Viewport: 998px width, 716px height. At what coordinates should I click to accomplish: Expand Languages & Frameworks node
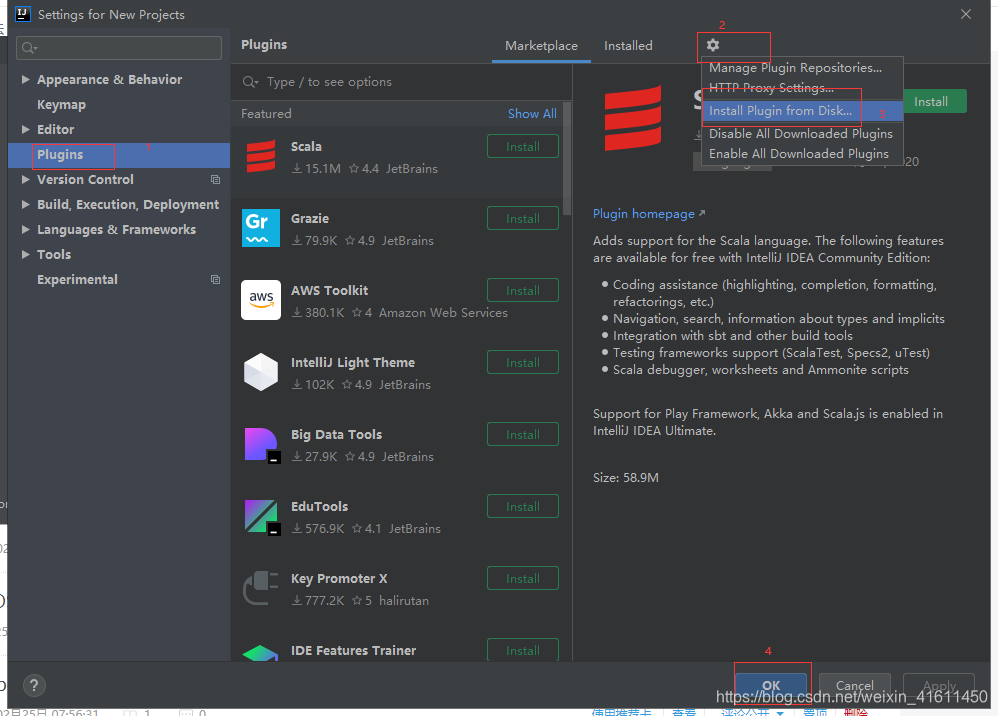click(x=25, y=229)
